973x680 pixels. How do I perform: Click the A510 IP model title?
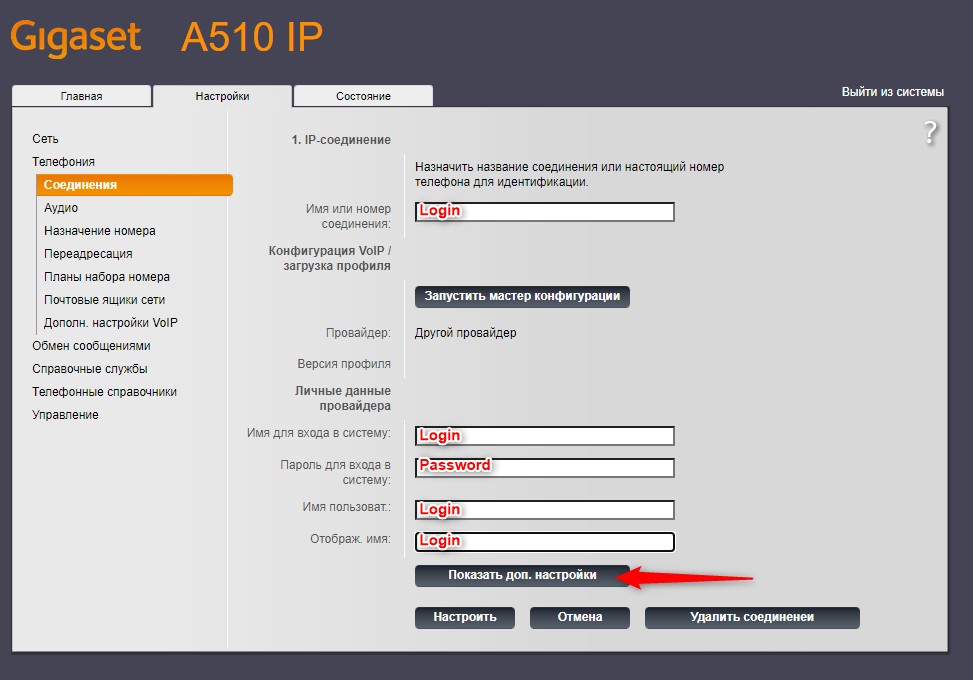[252, 37]
